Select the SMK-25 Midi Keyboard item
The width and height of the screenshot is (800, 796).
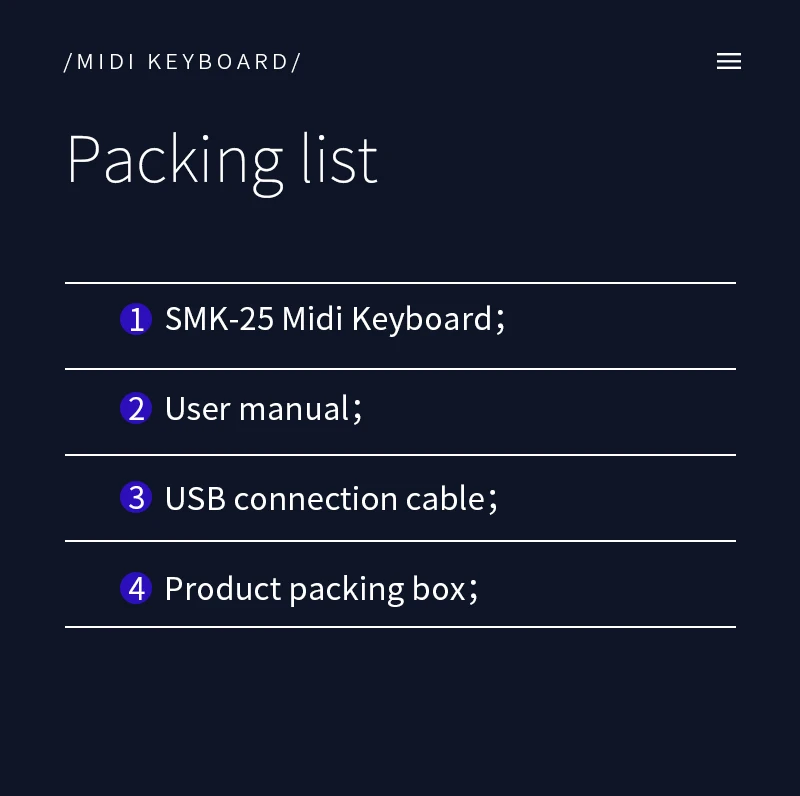pyautogui.click(x=328, y=319)
